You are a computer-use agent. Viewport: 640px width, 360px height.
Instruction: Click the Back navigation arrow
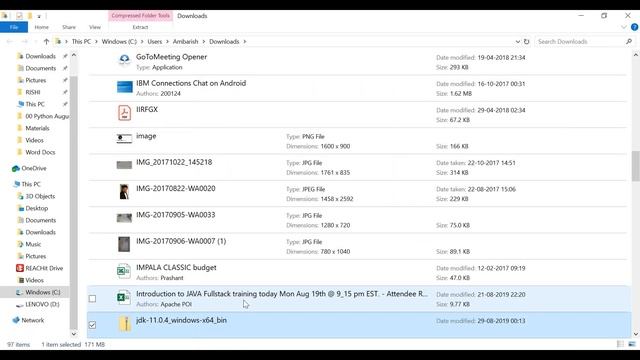[10, 42]
